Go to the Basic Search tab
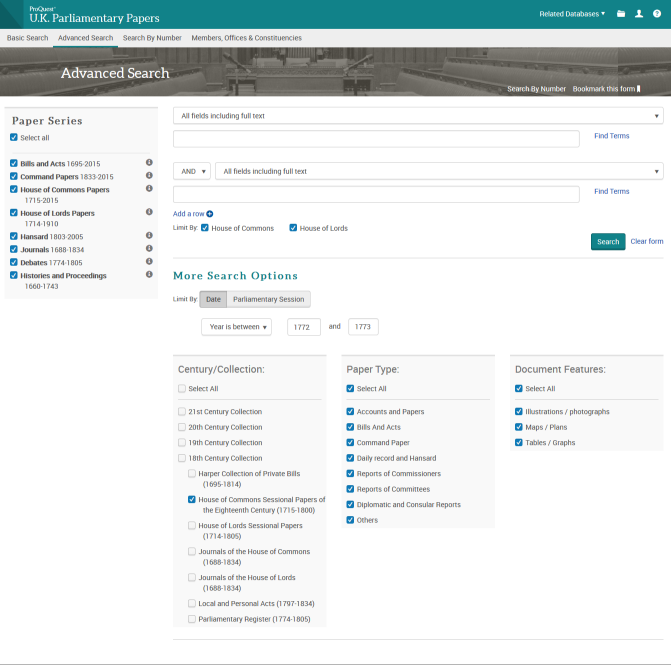The image size is (671, 665). (27, 38)
